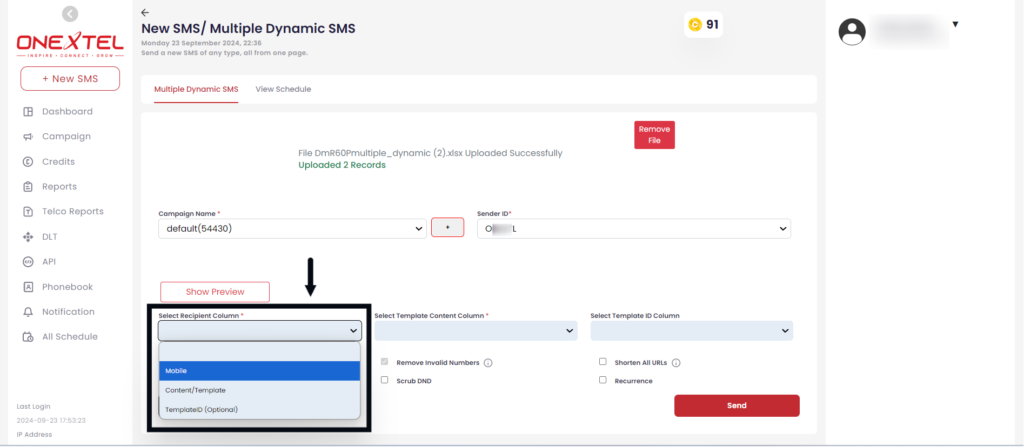This screenshot has height=447, width=1024.
Task: Open Select Template ID Column dropdown
Action: point(692,331)
